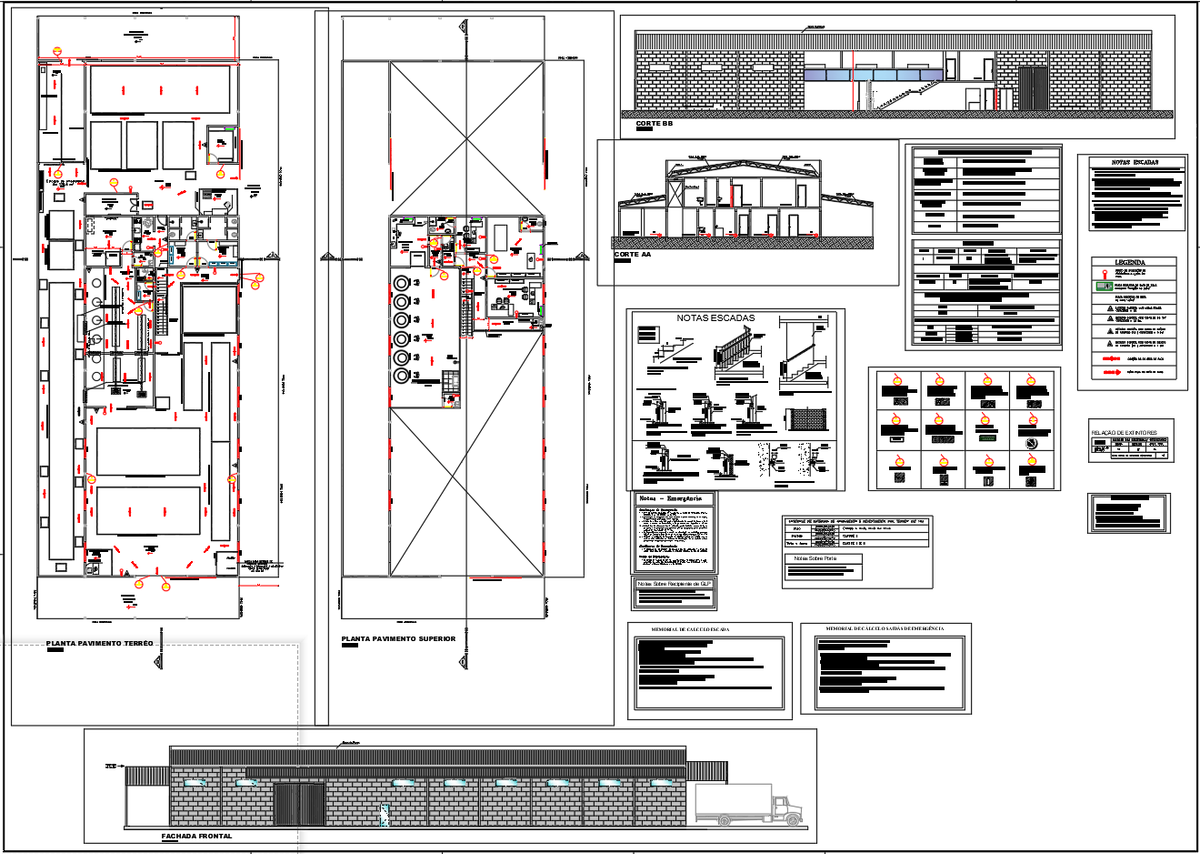Screen dimensions: 1200x854
Task: Click the green LED display symbol in the symbol grid
Action: click(988, 438)
